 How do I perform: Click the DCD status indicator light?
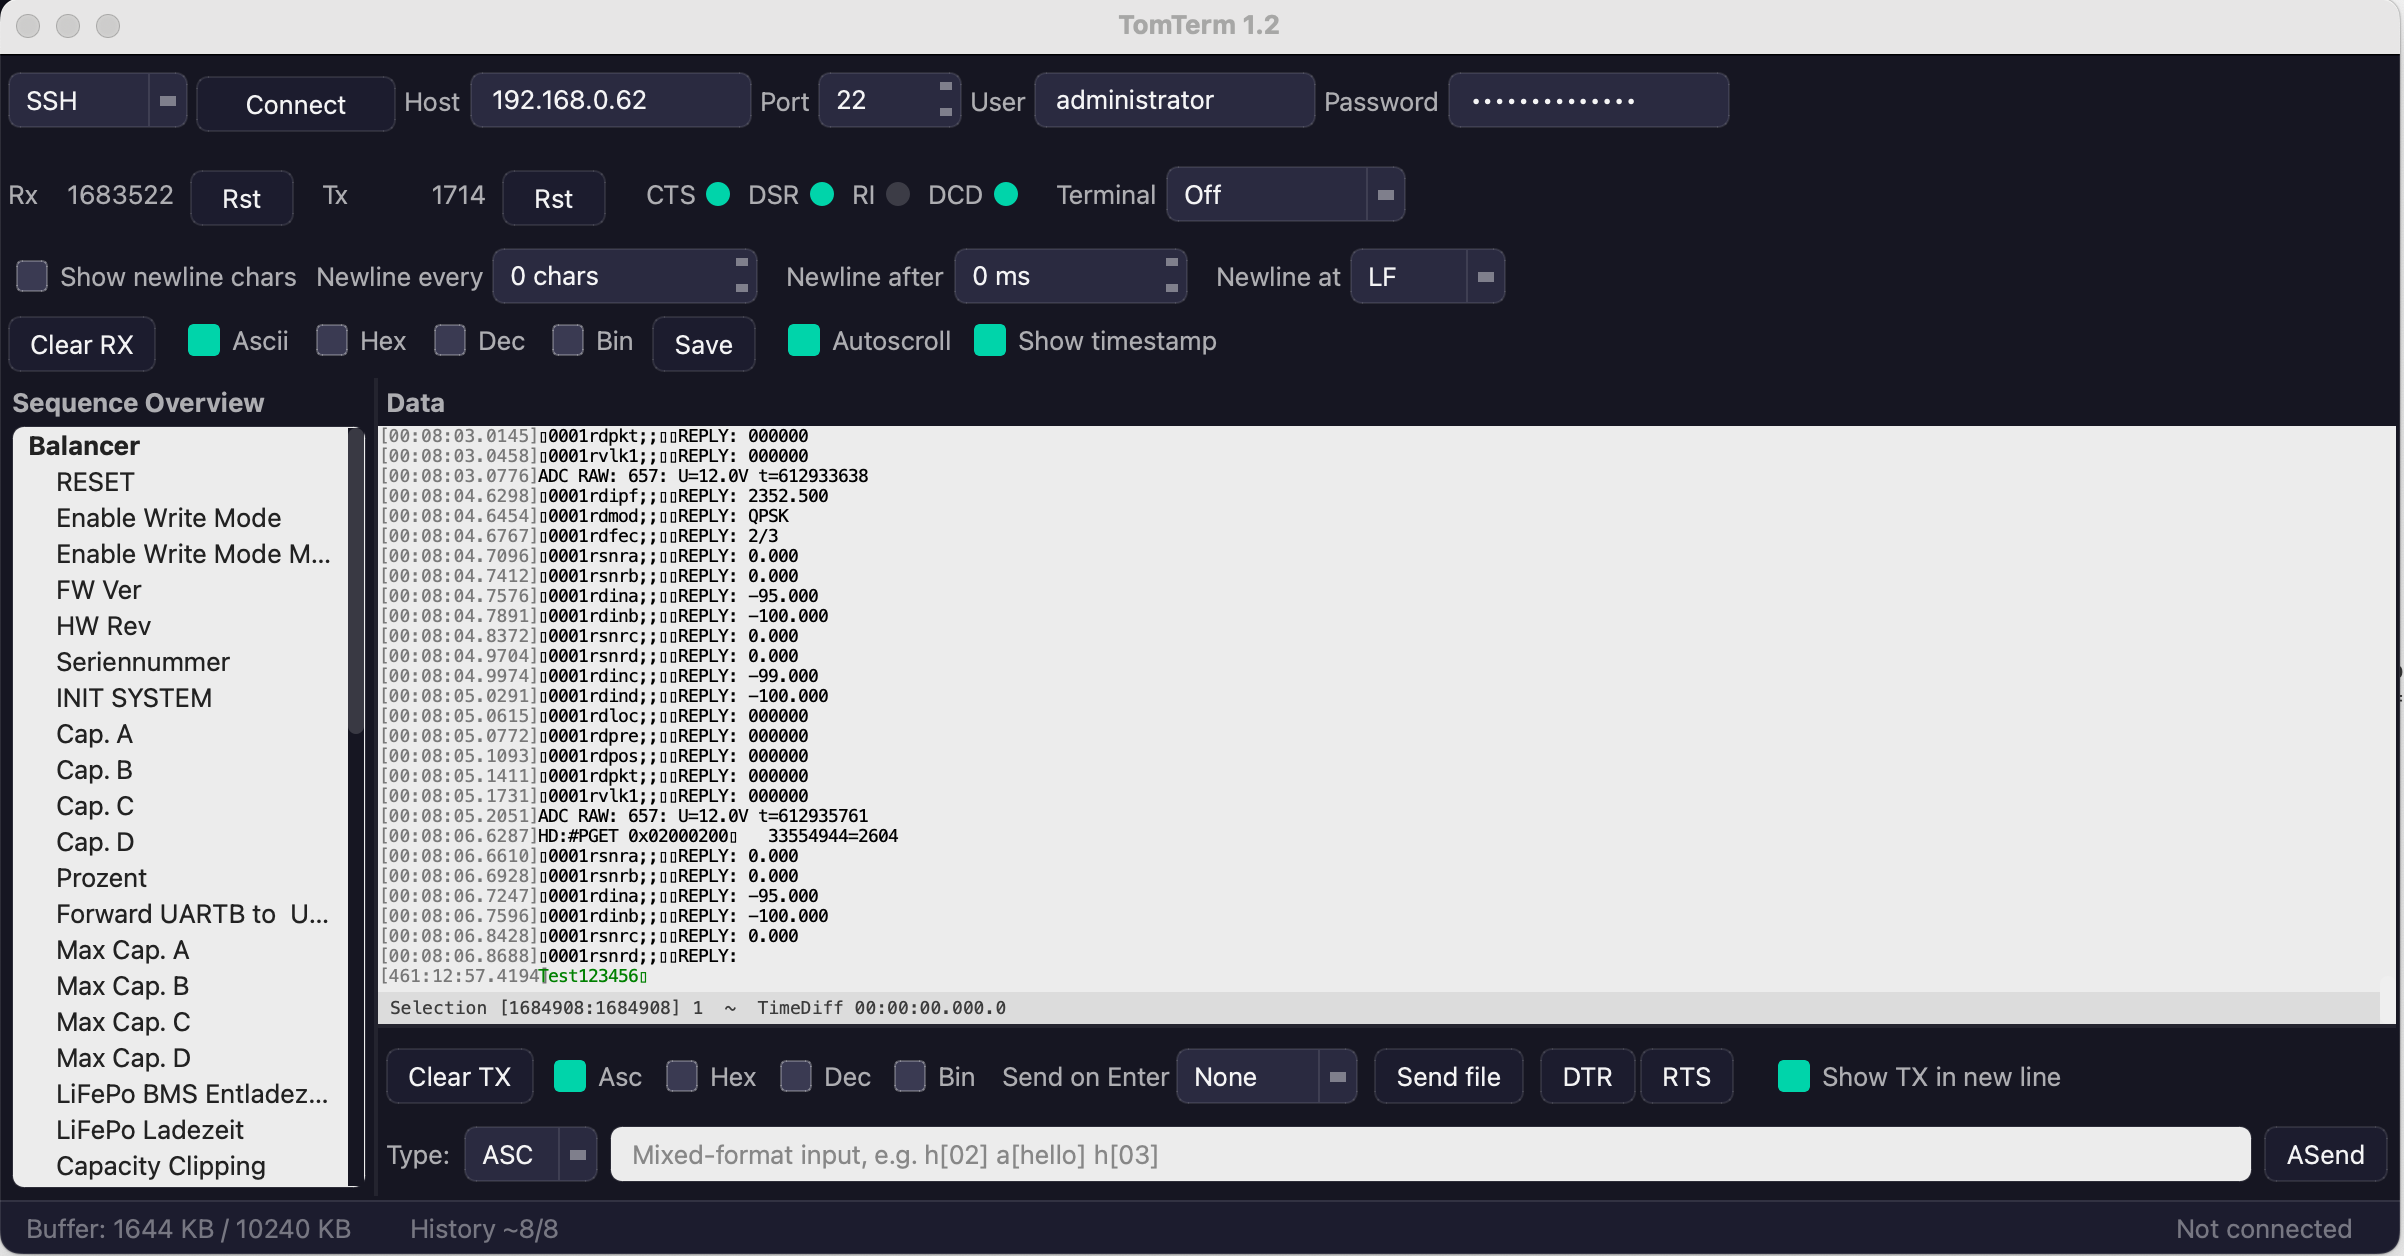click(1006, 194)
